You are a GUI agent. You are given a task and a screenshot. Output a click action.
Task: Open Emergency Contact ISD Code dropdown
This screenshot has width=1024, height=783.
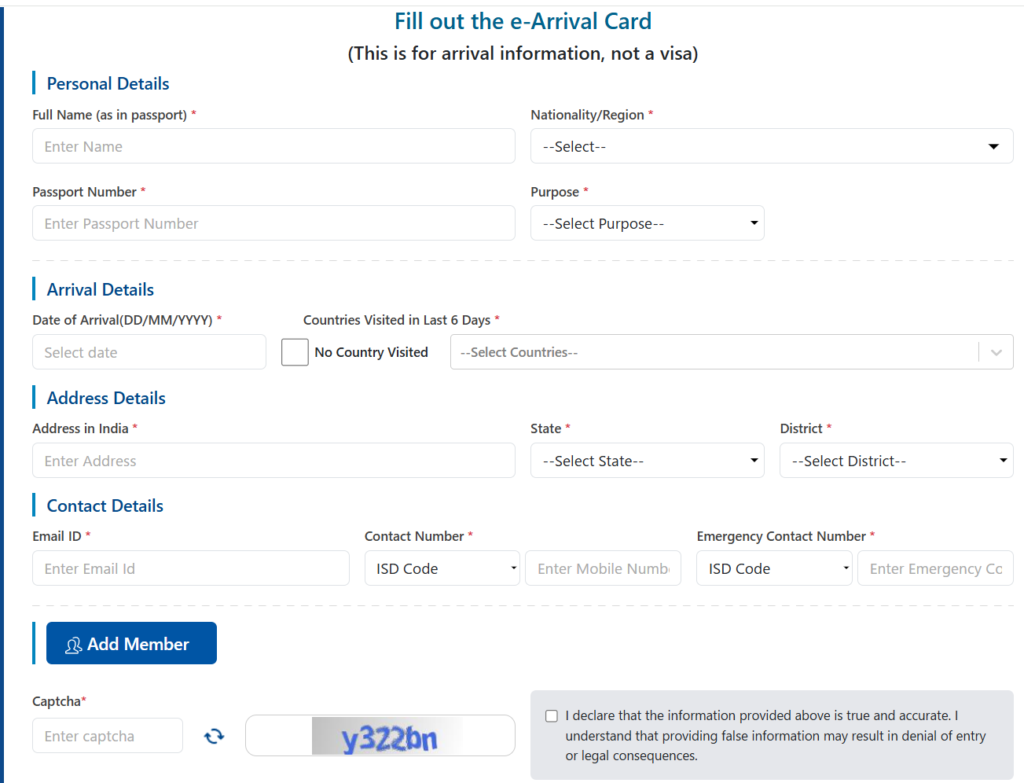[774, 569]
